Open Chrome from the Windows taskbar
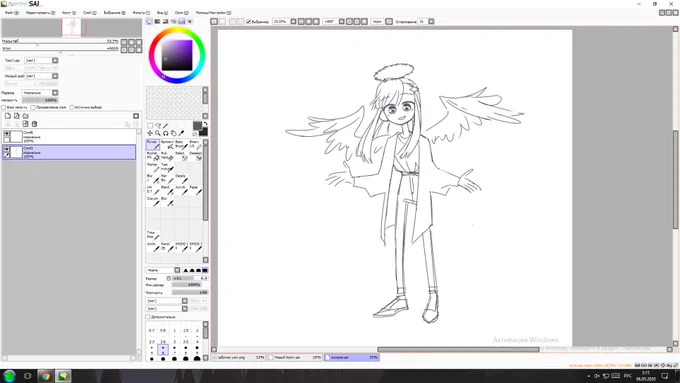680x383 pixels. coord(45,376)
